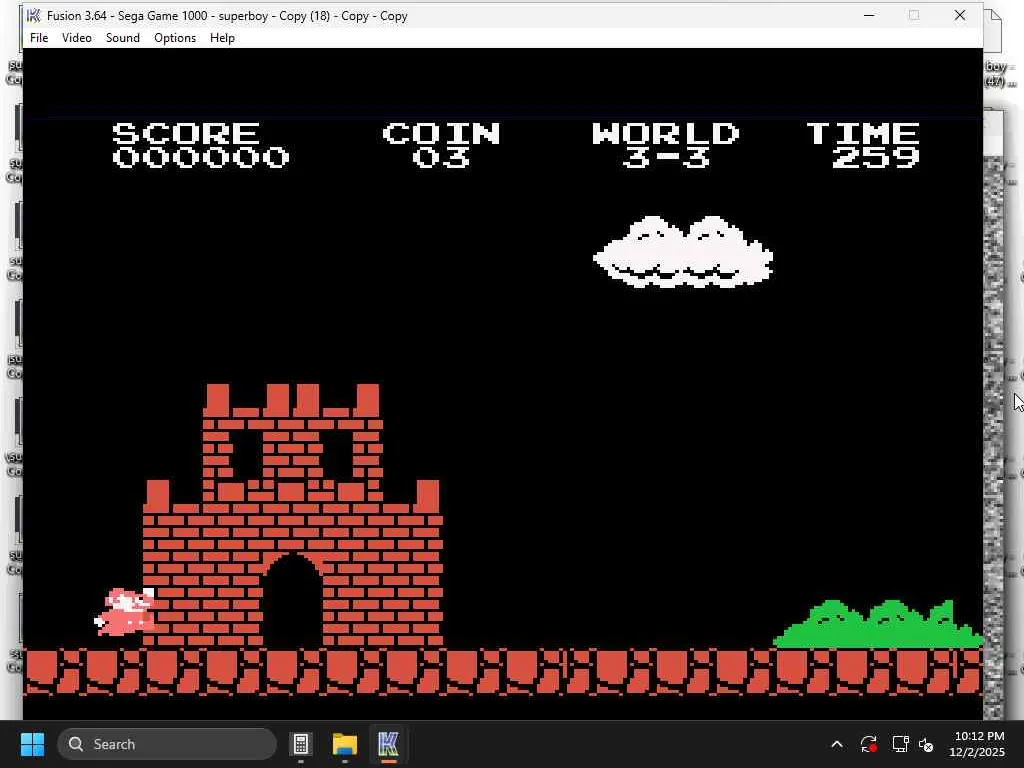1024x768 pixels.
Task: Click the Mario character sprite
Action: (x=125, y=612)
